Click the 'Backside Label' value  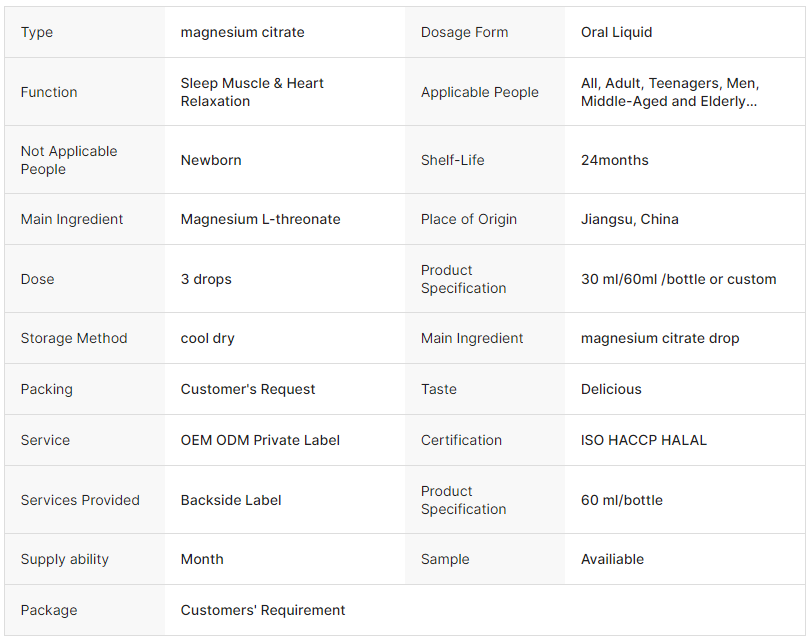231,500
